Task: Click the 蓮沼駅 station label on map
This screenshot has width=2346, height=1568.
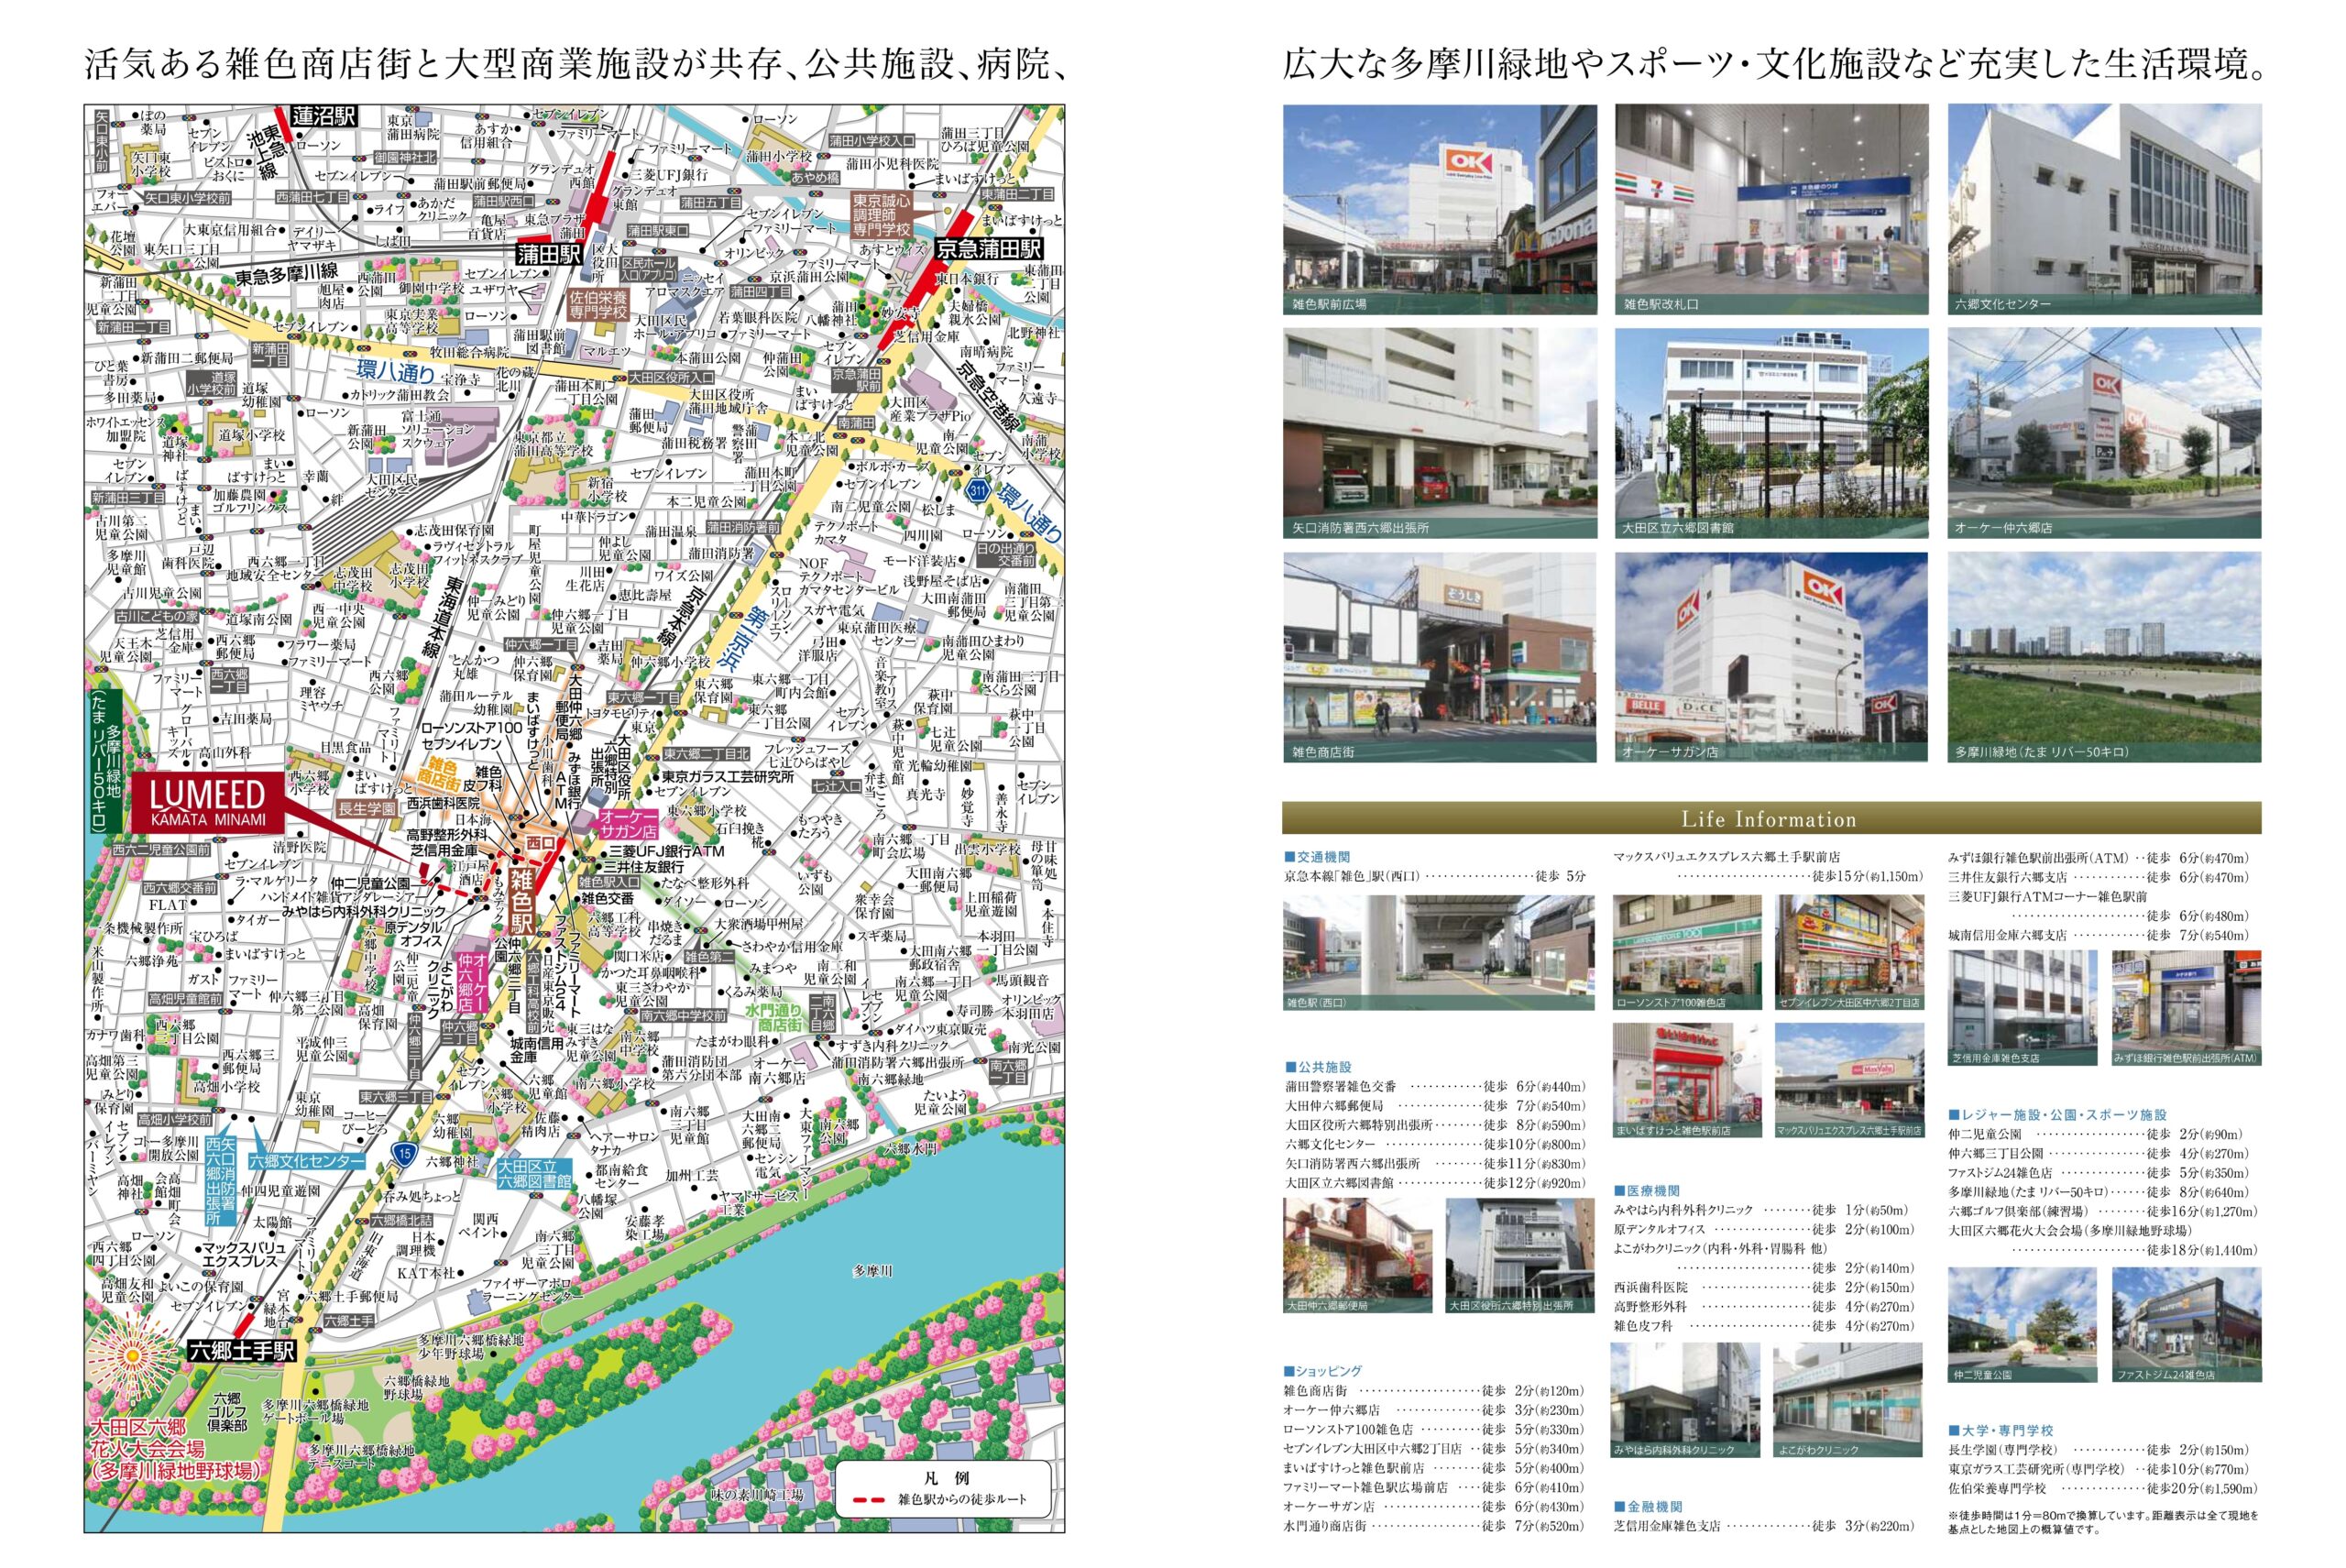Action: [324, 118]
